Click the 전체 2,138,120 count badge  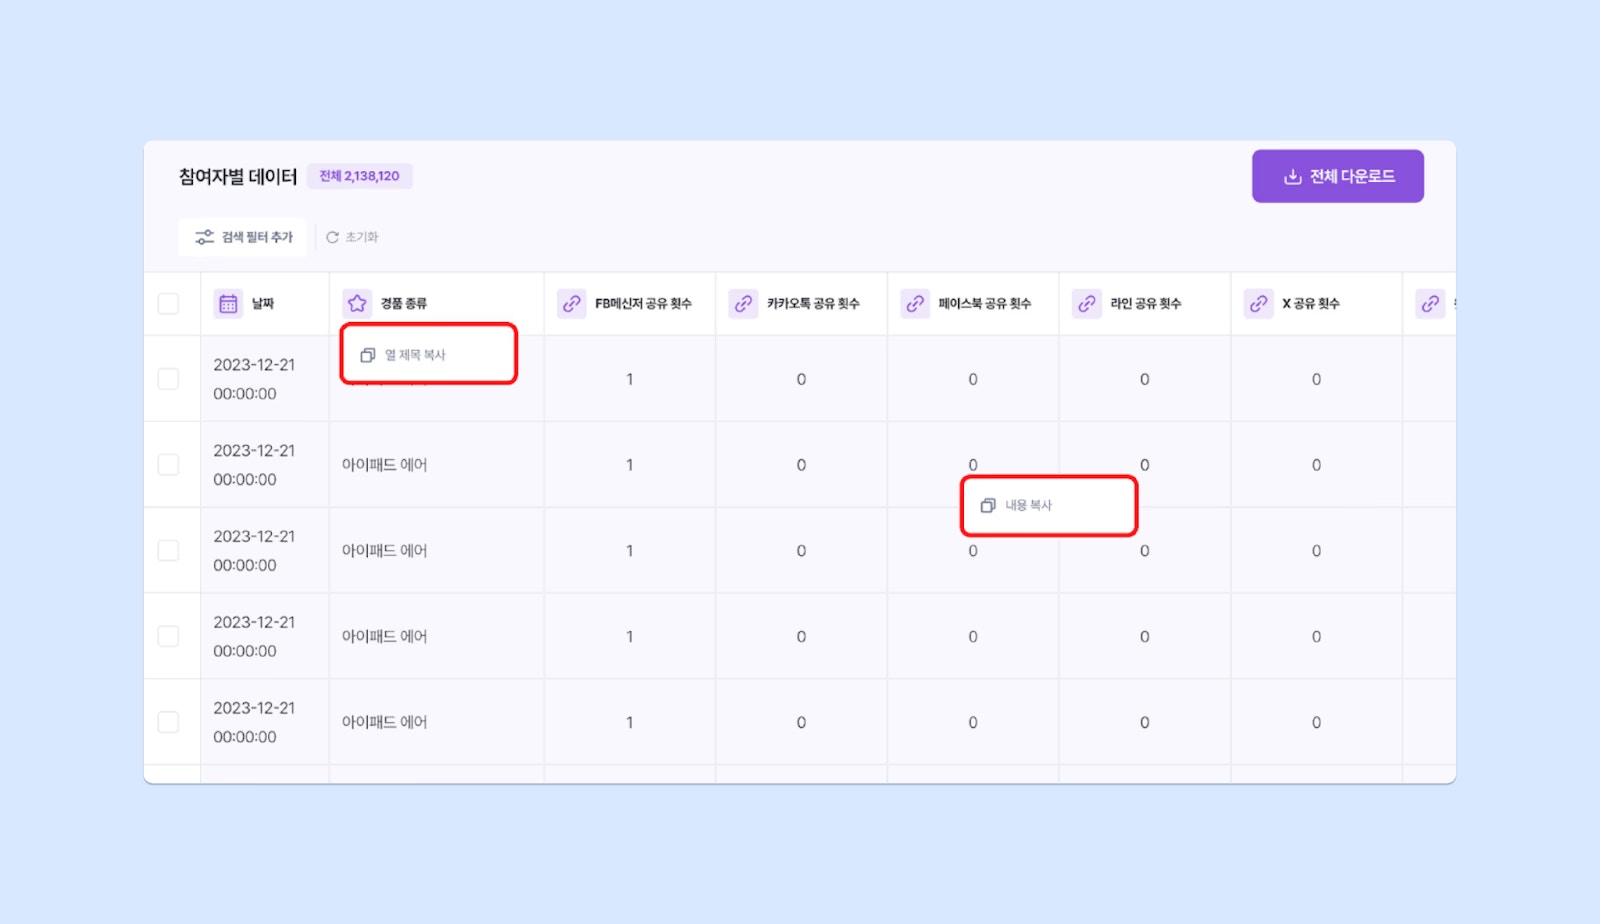pos(360,176)
